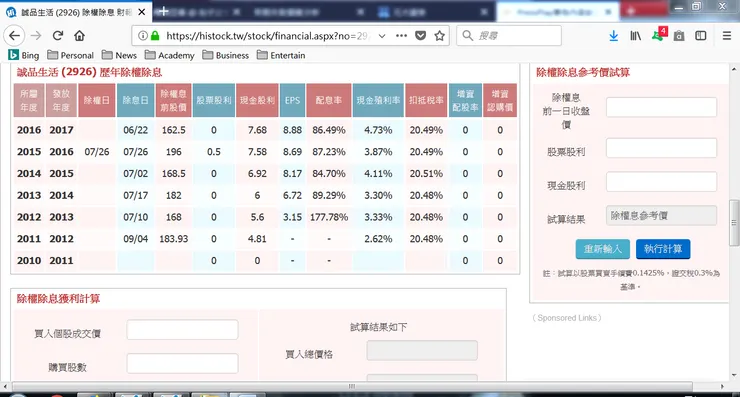This screenshot has width=740, height=397.
Task: Switch to the fourth browser tab
Action: 433,11
